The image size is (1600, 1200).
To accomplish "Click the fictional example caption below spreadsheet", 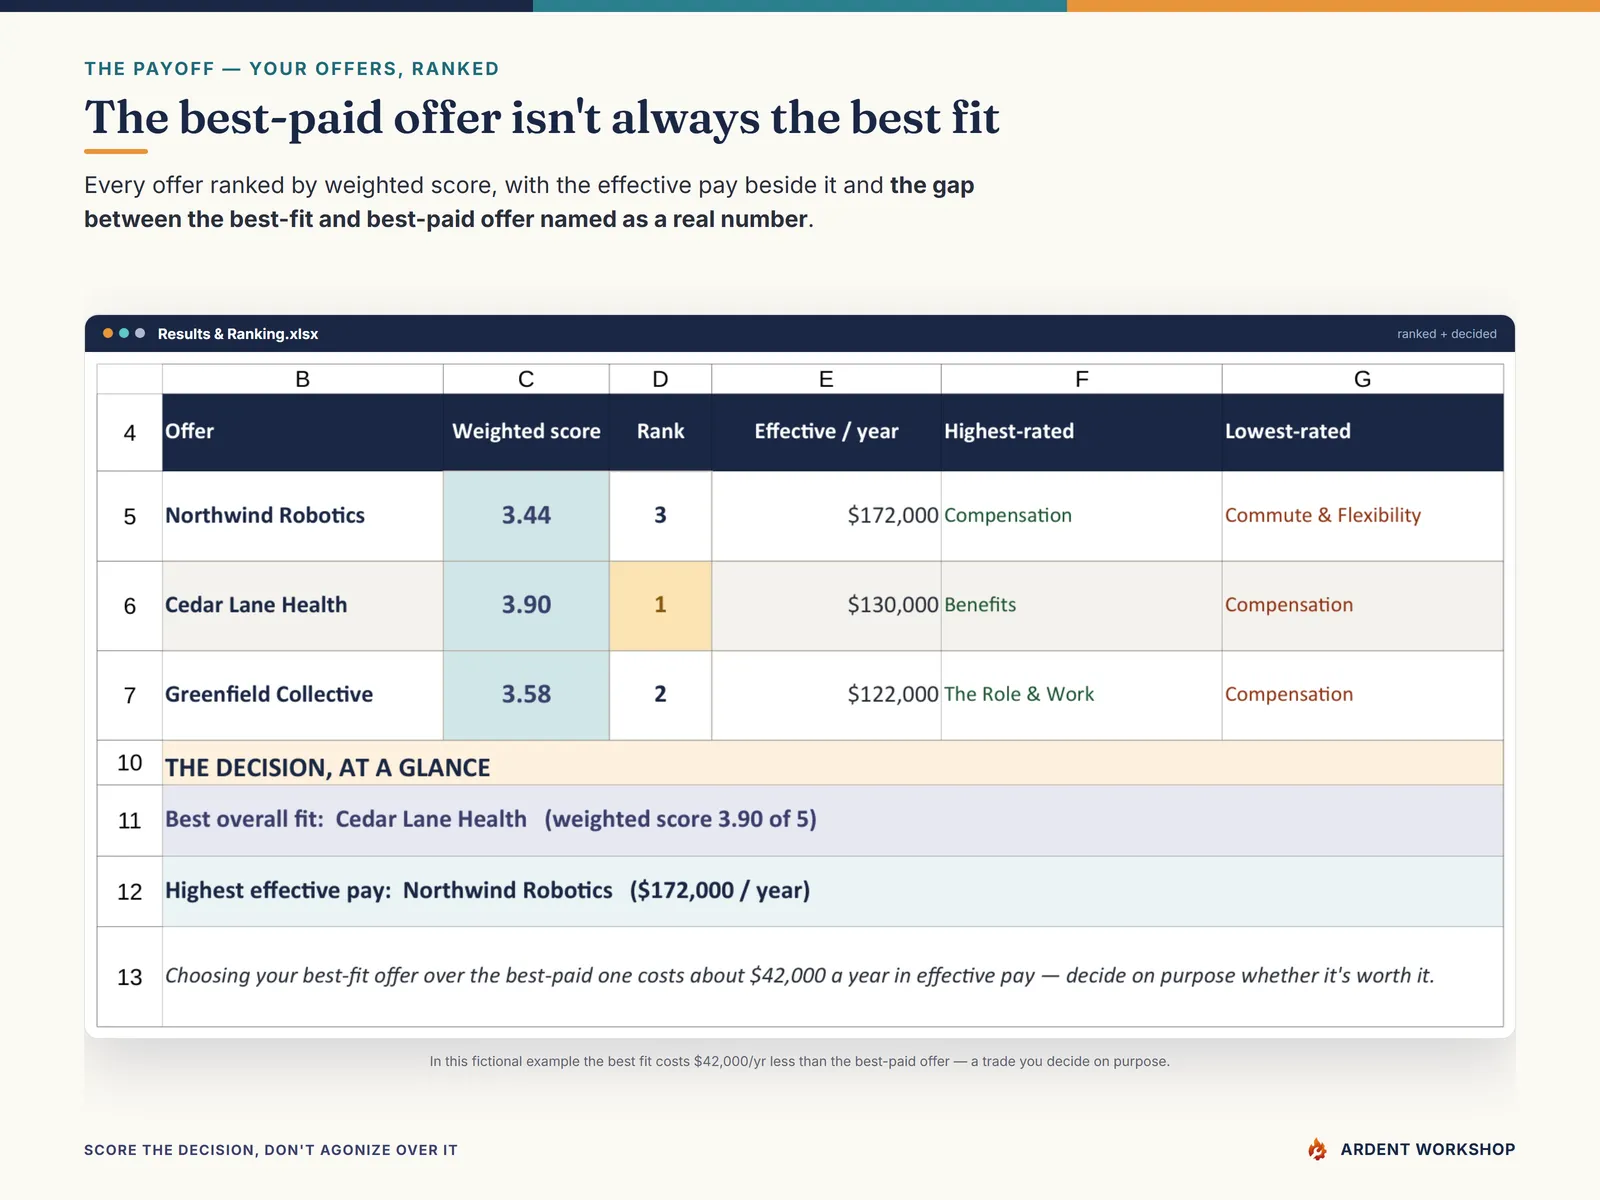I will (x=800, y=1061).
